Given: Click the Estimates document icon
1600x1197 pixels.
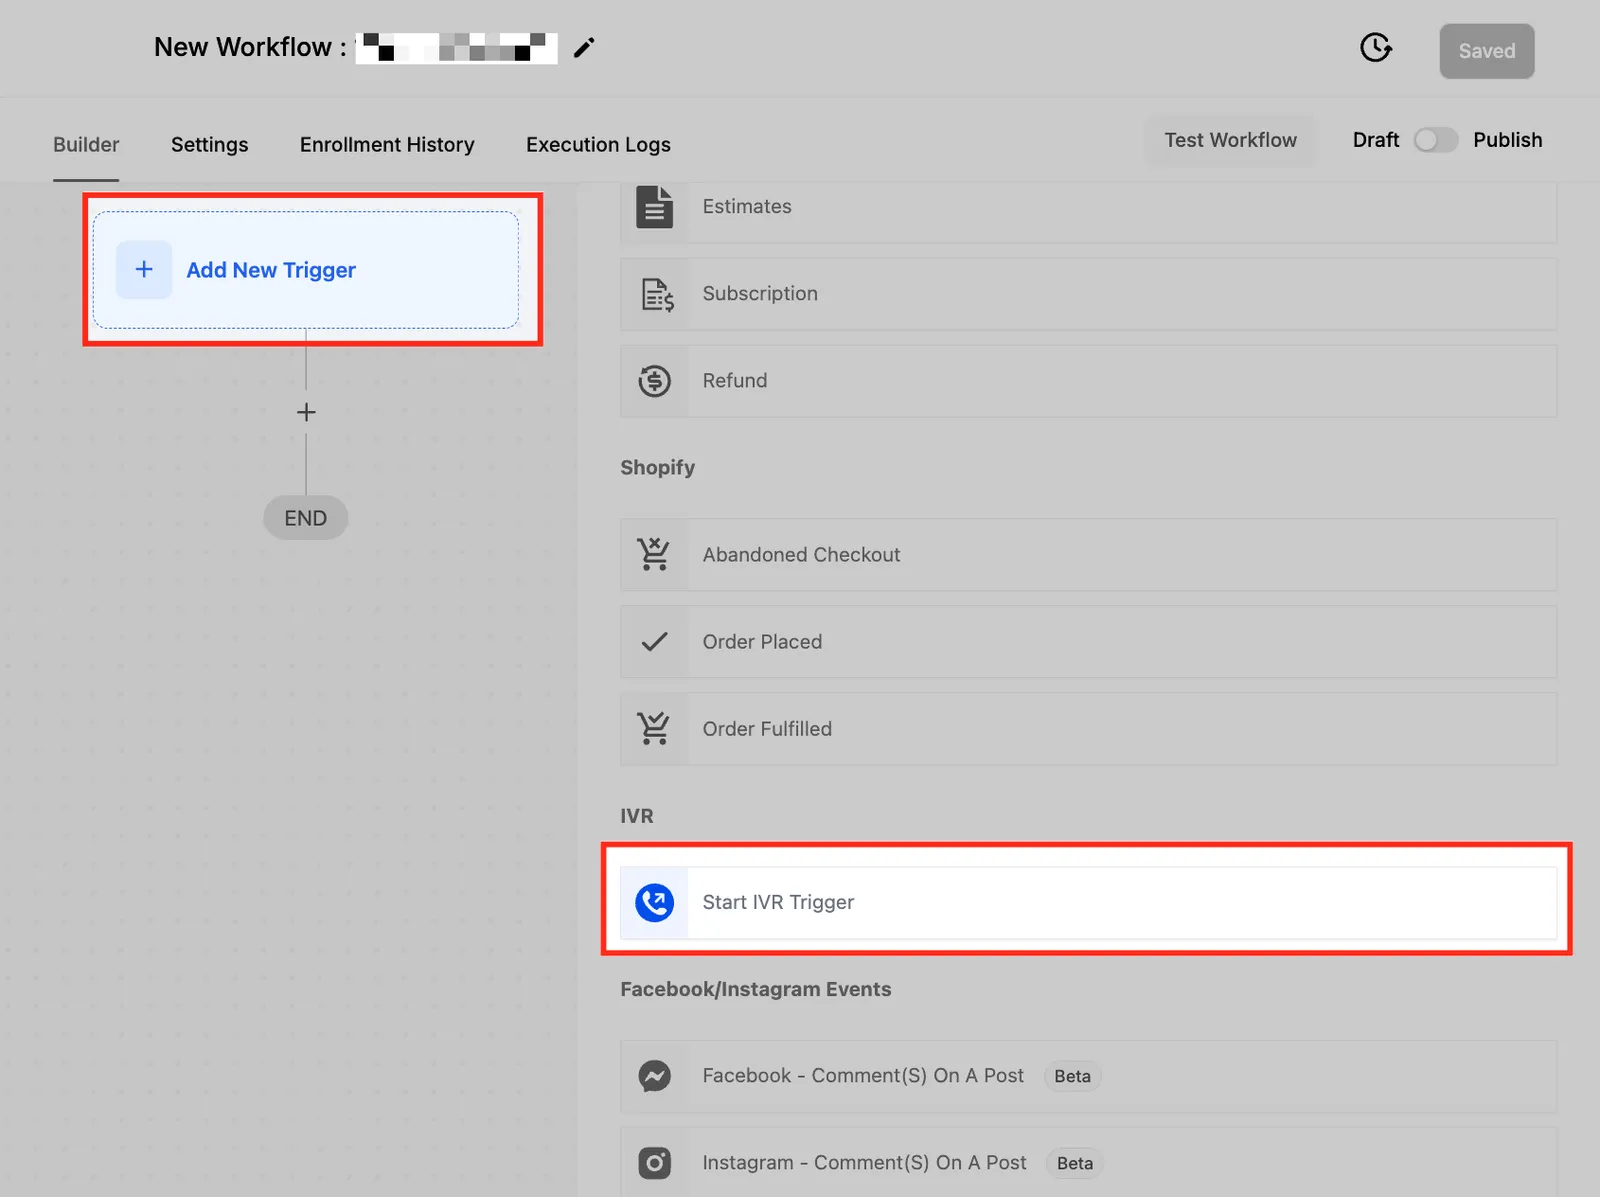Looking at the screenshot, I should click(655, 207).
